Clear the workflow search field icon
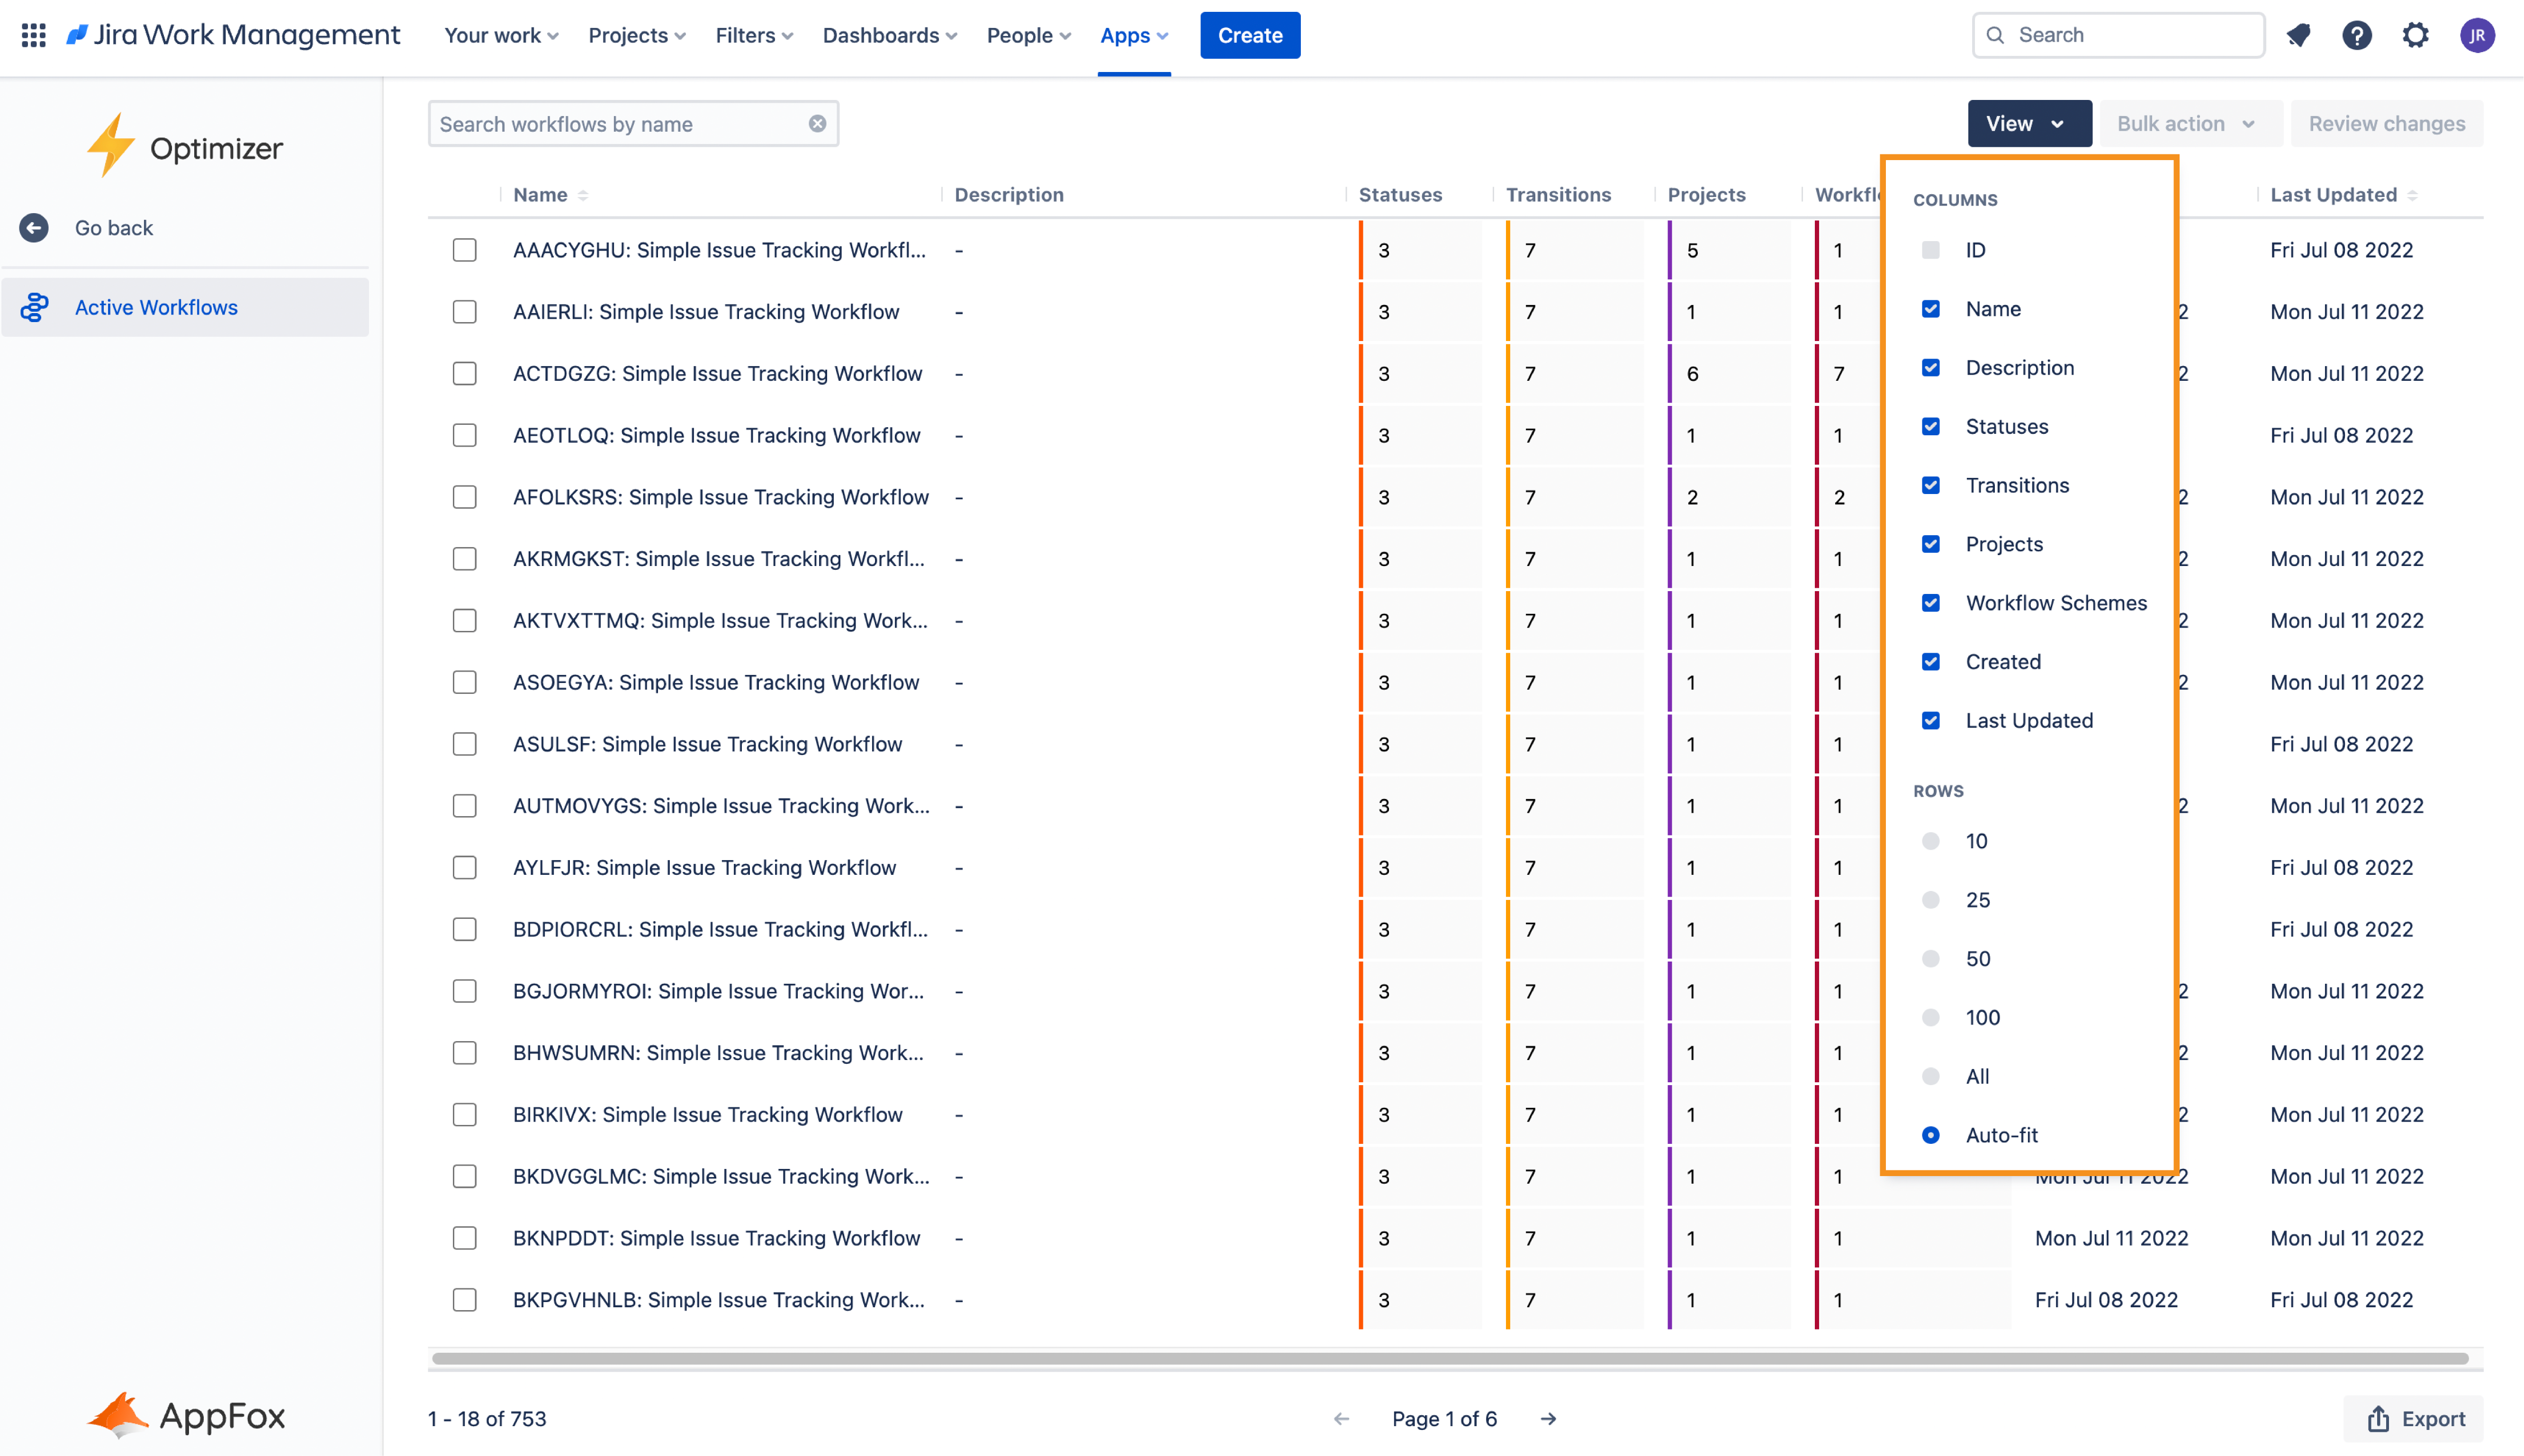The width and height of the screenshot is (2524, 1456). click(817, 124)
